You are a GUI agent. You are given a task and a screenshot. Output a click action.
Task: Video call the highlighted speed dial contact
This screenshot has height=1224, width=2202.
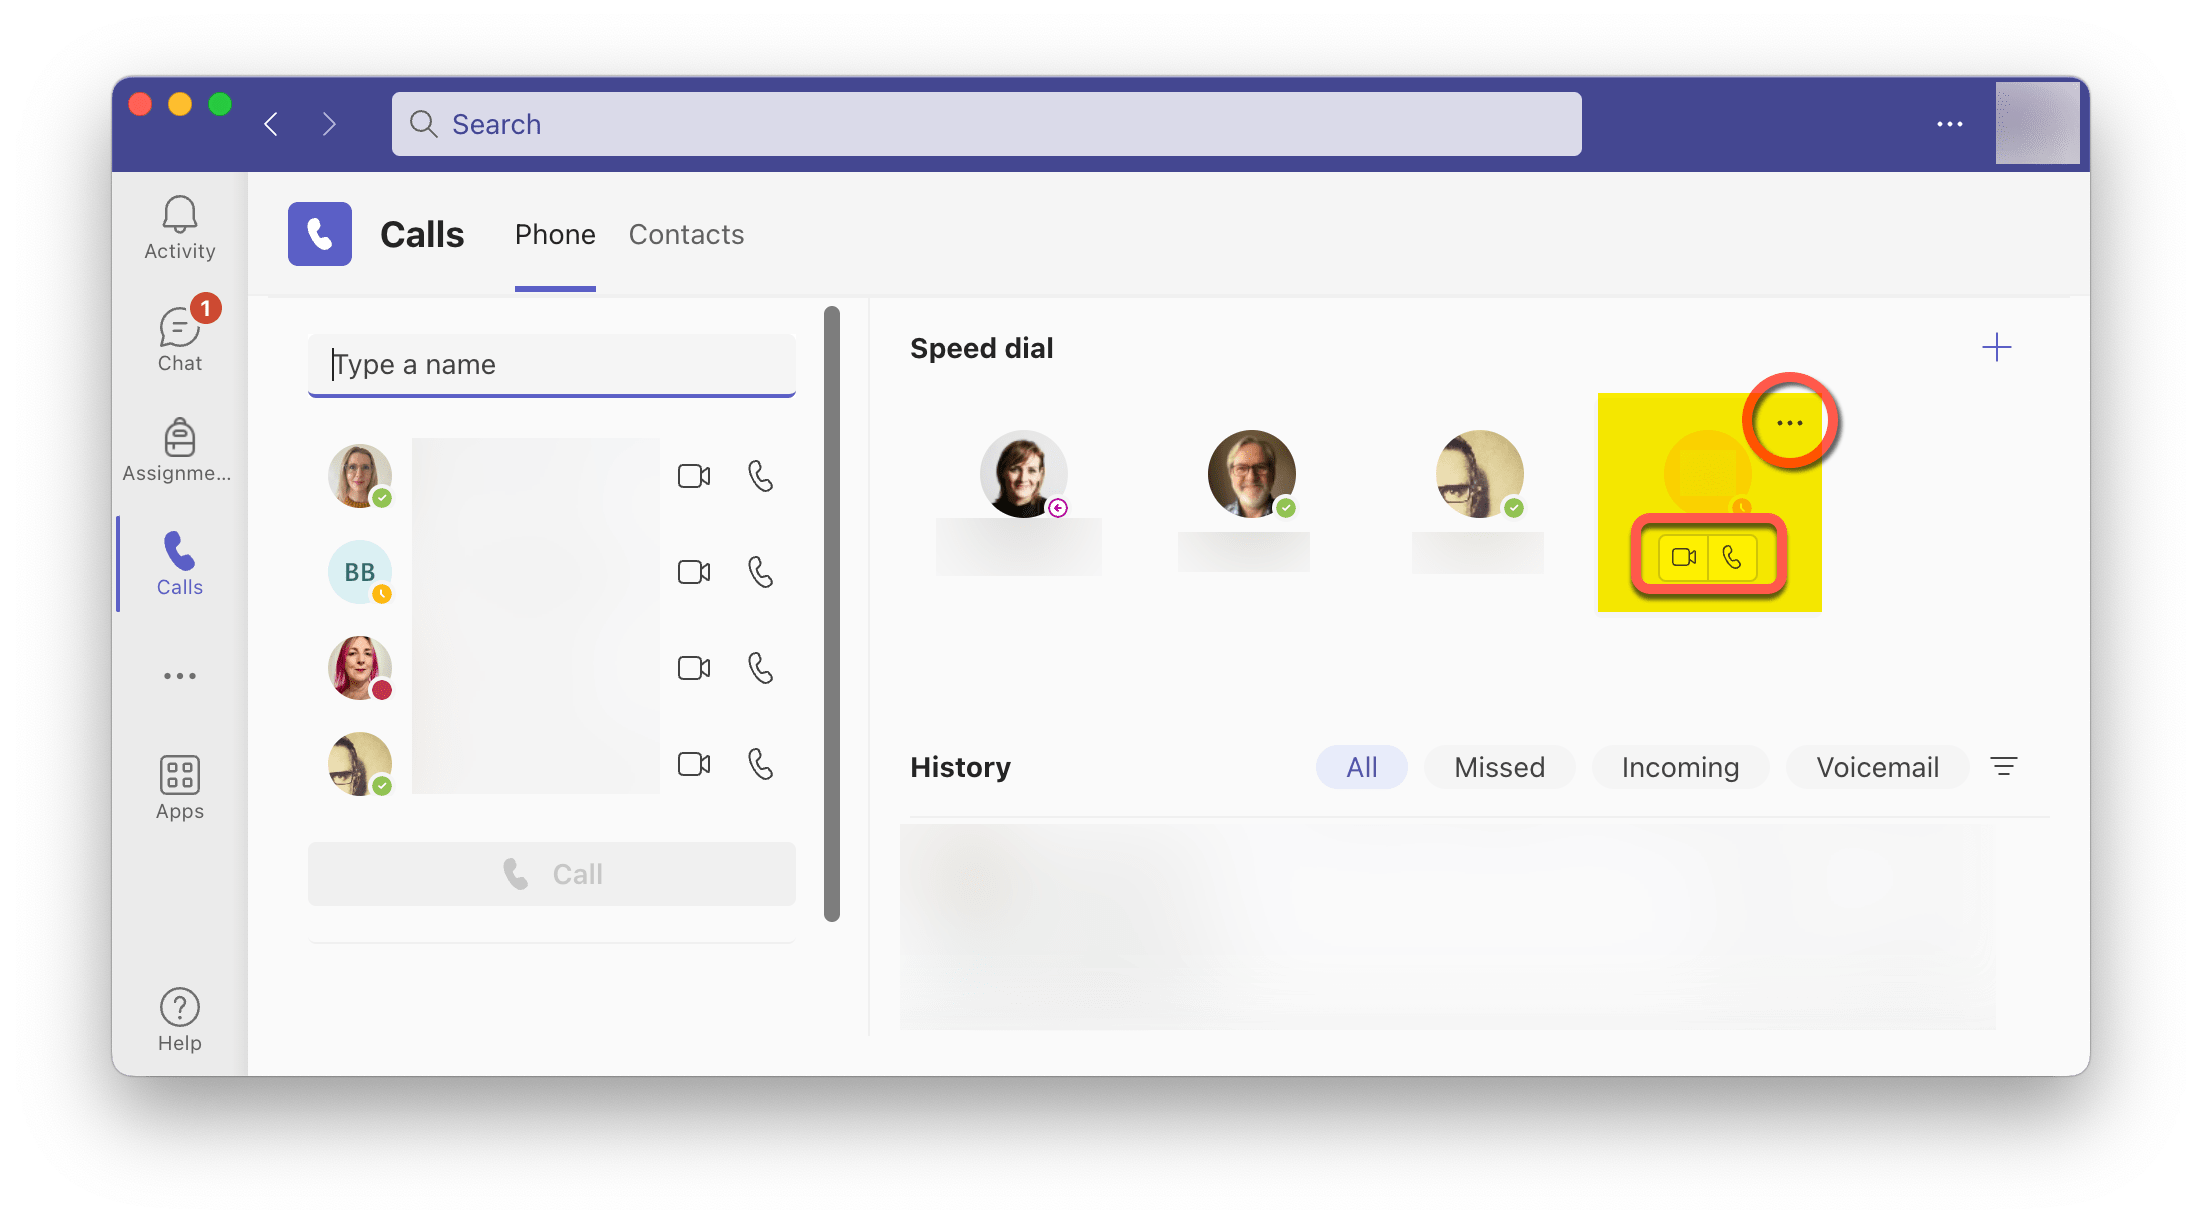click(1683, 557)
